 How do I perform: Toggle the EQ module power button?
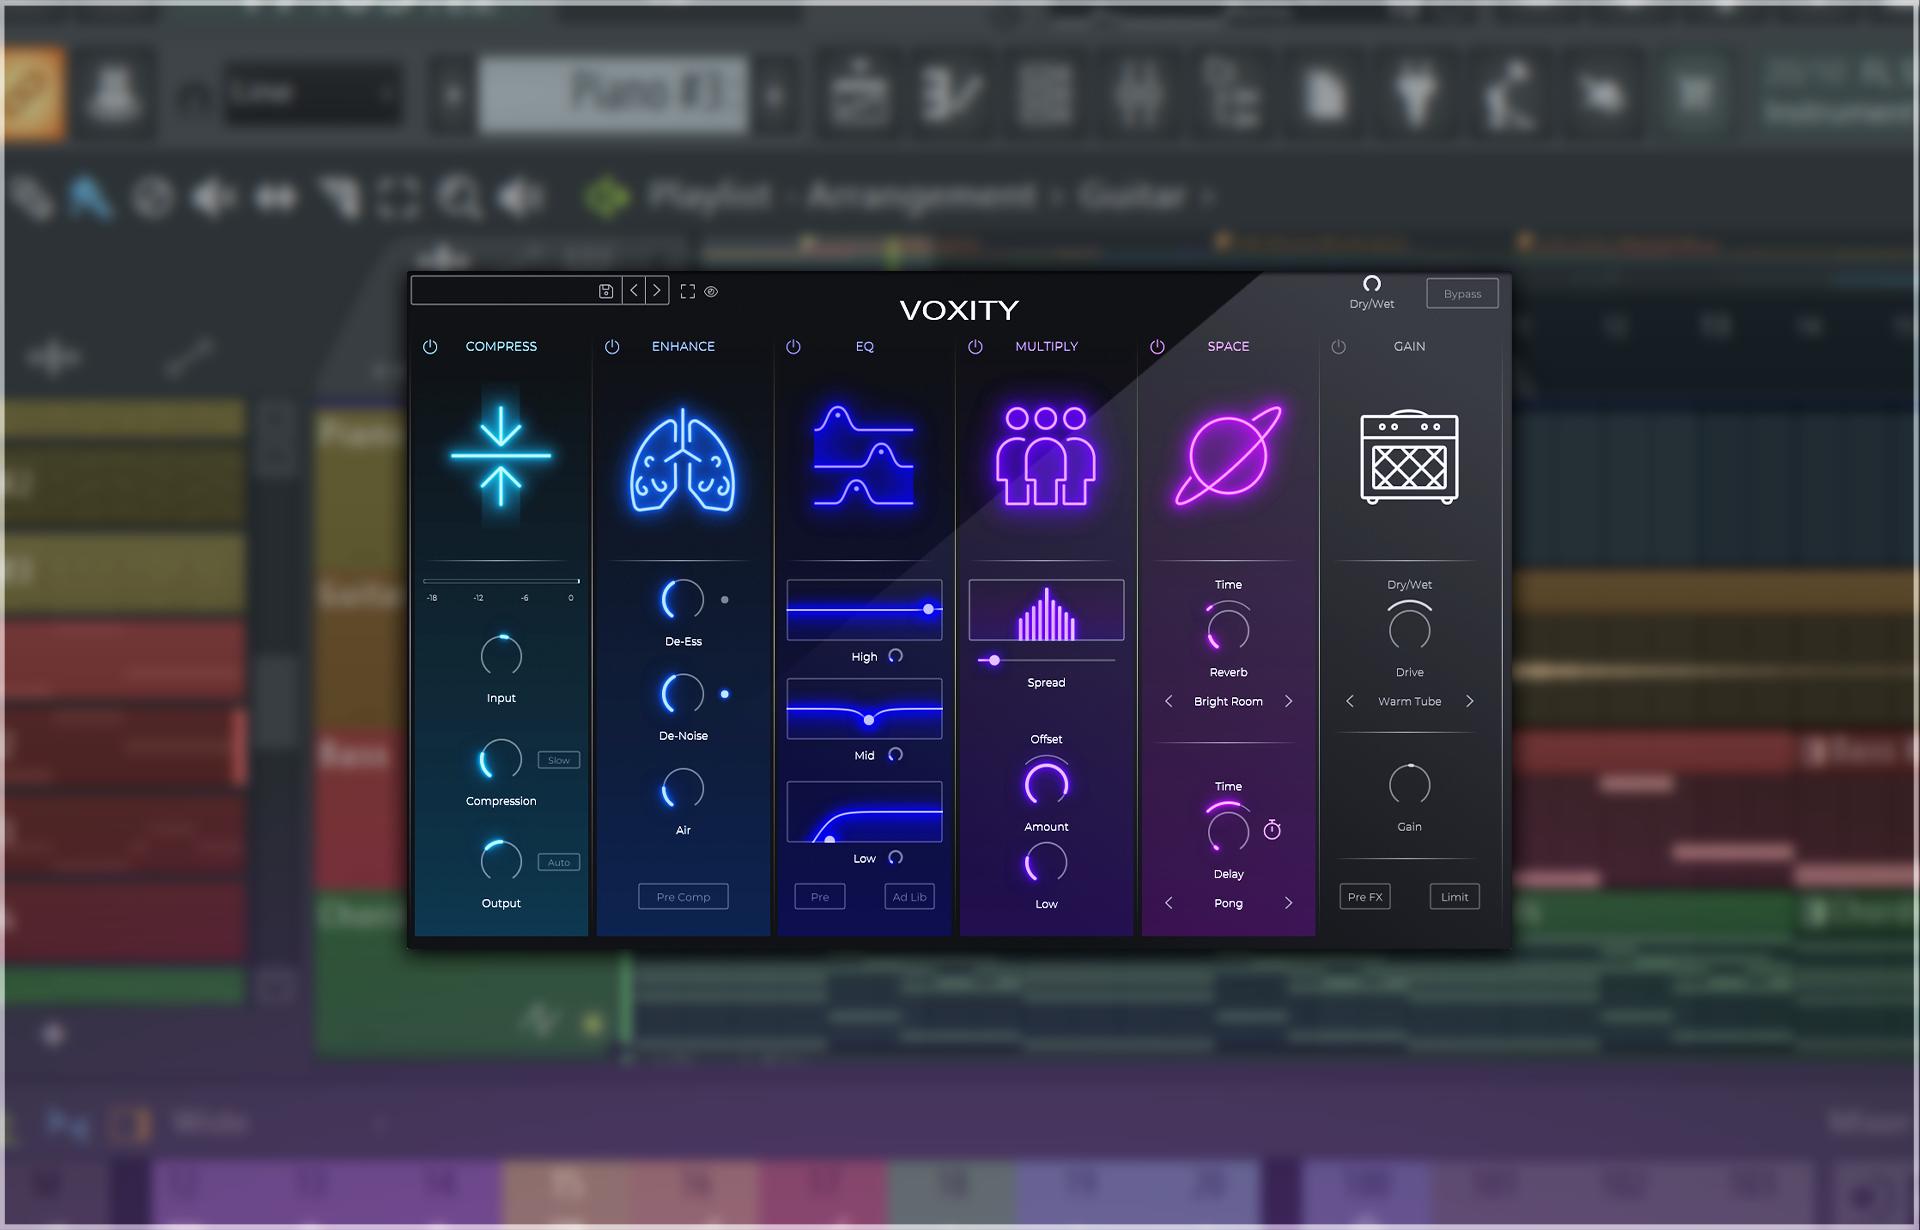pos(793,346)
